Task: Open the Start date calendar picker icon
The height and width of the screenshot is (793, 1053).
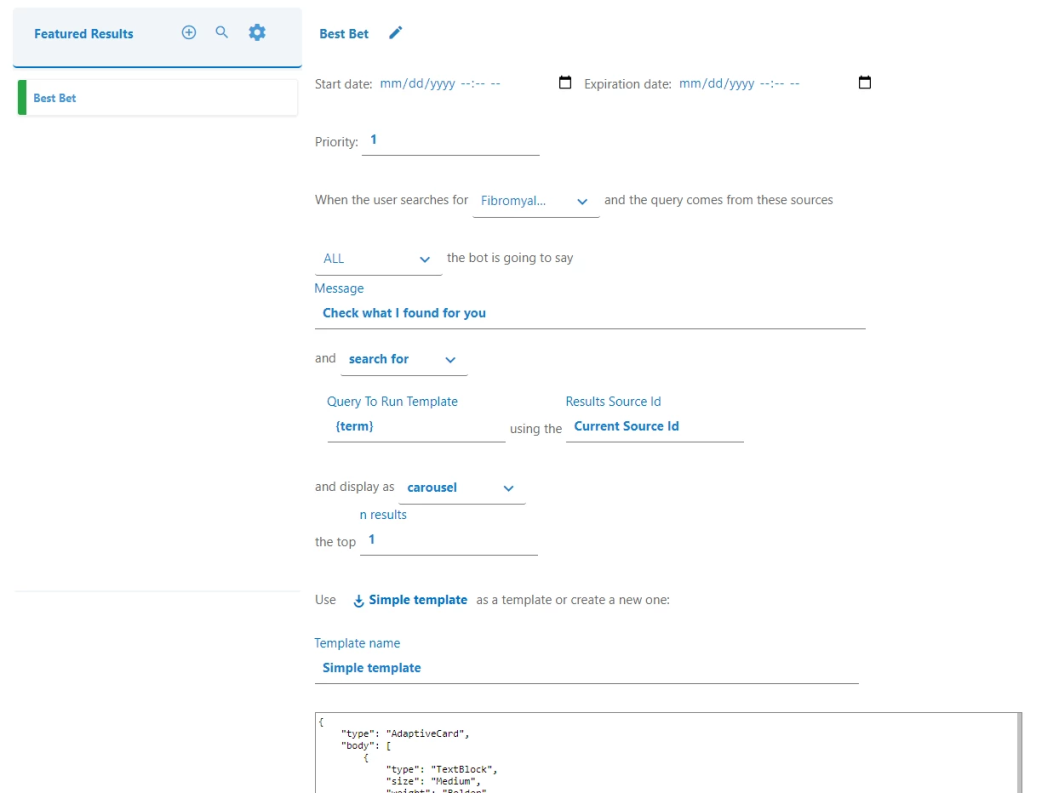Action: (565, 83)
